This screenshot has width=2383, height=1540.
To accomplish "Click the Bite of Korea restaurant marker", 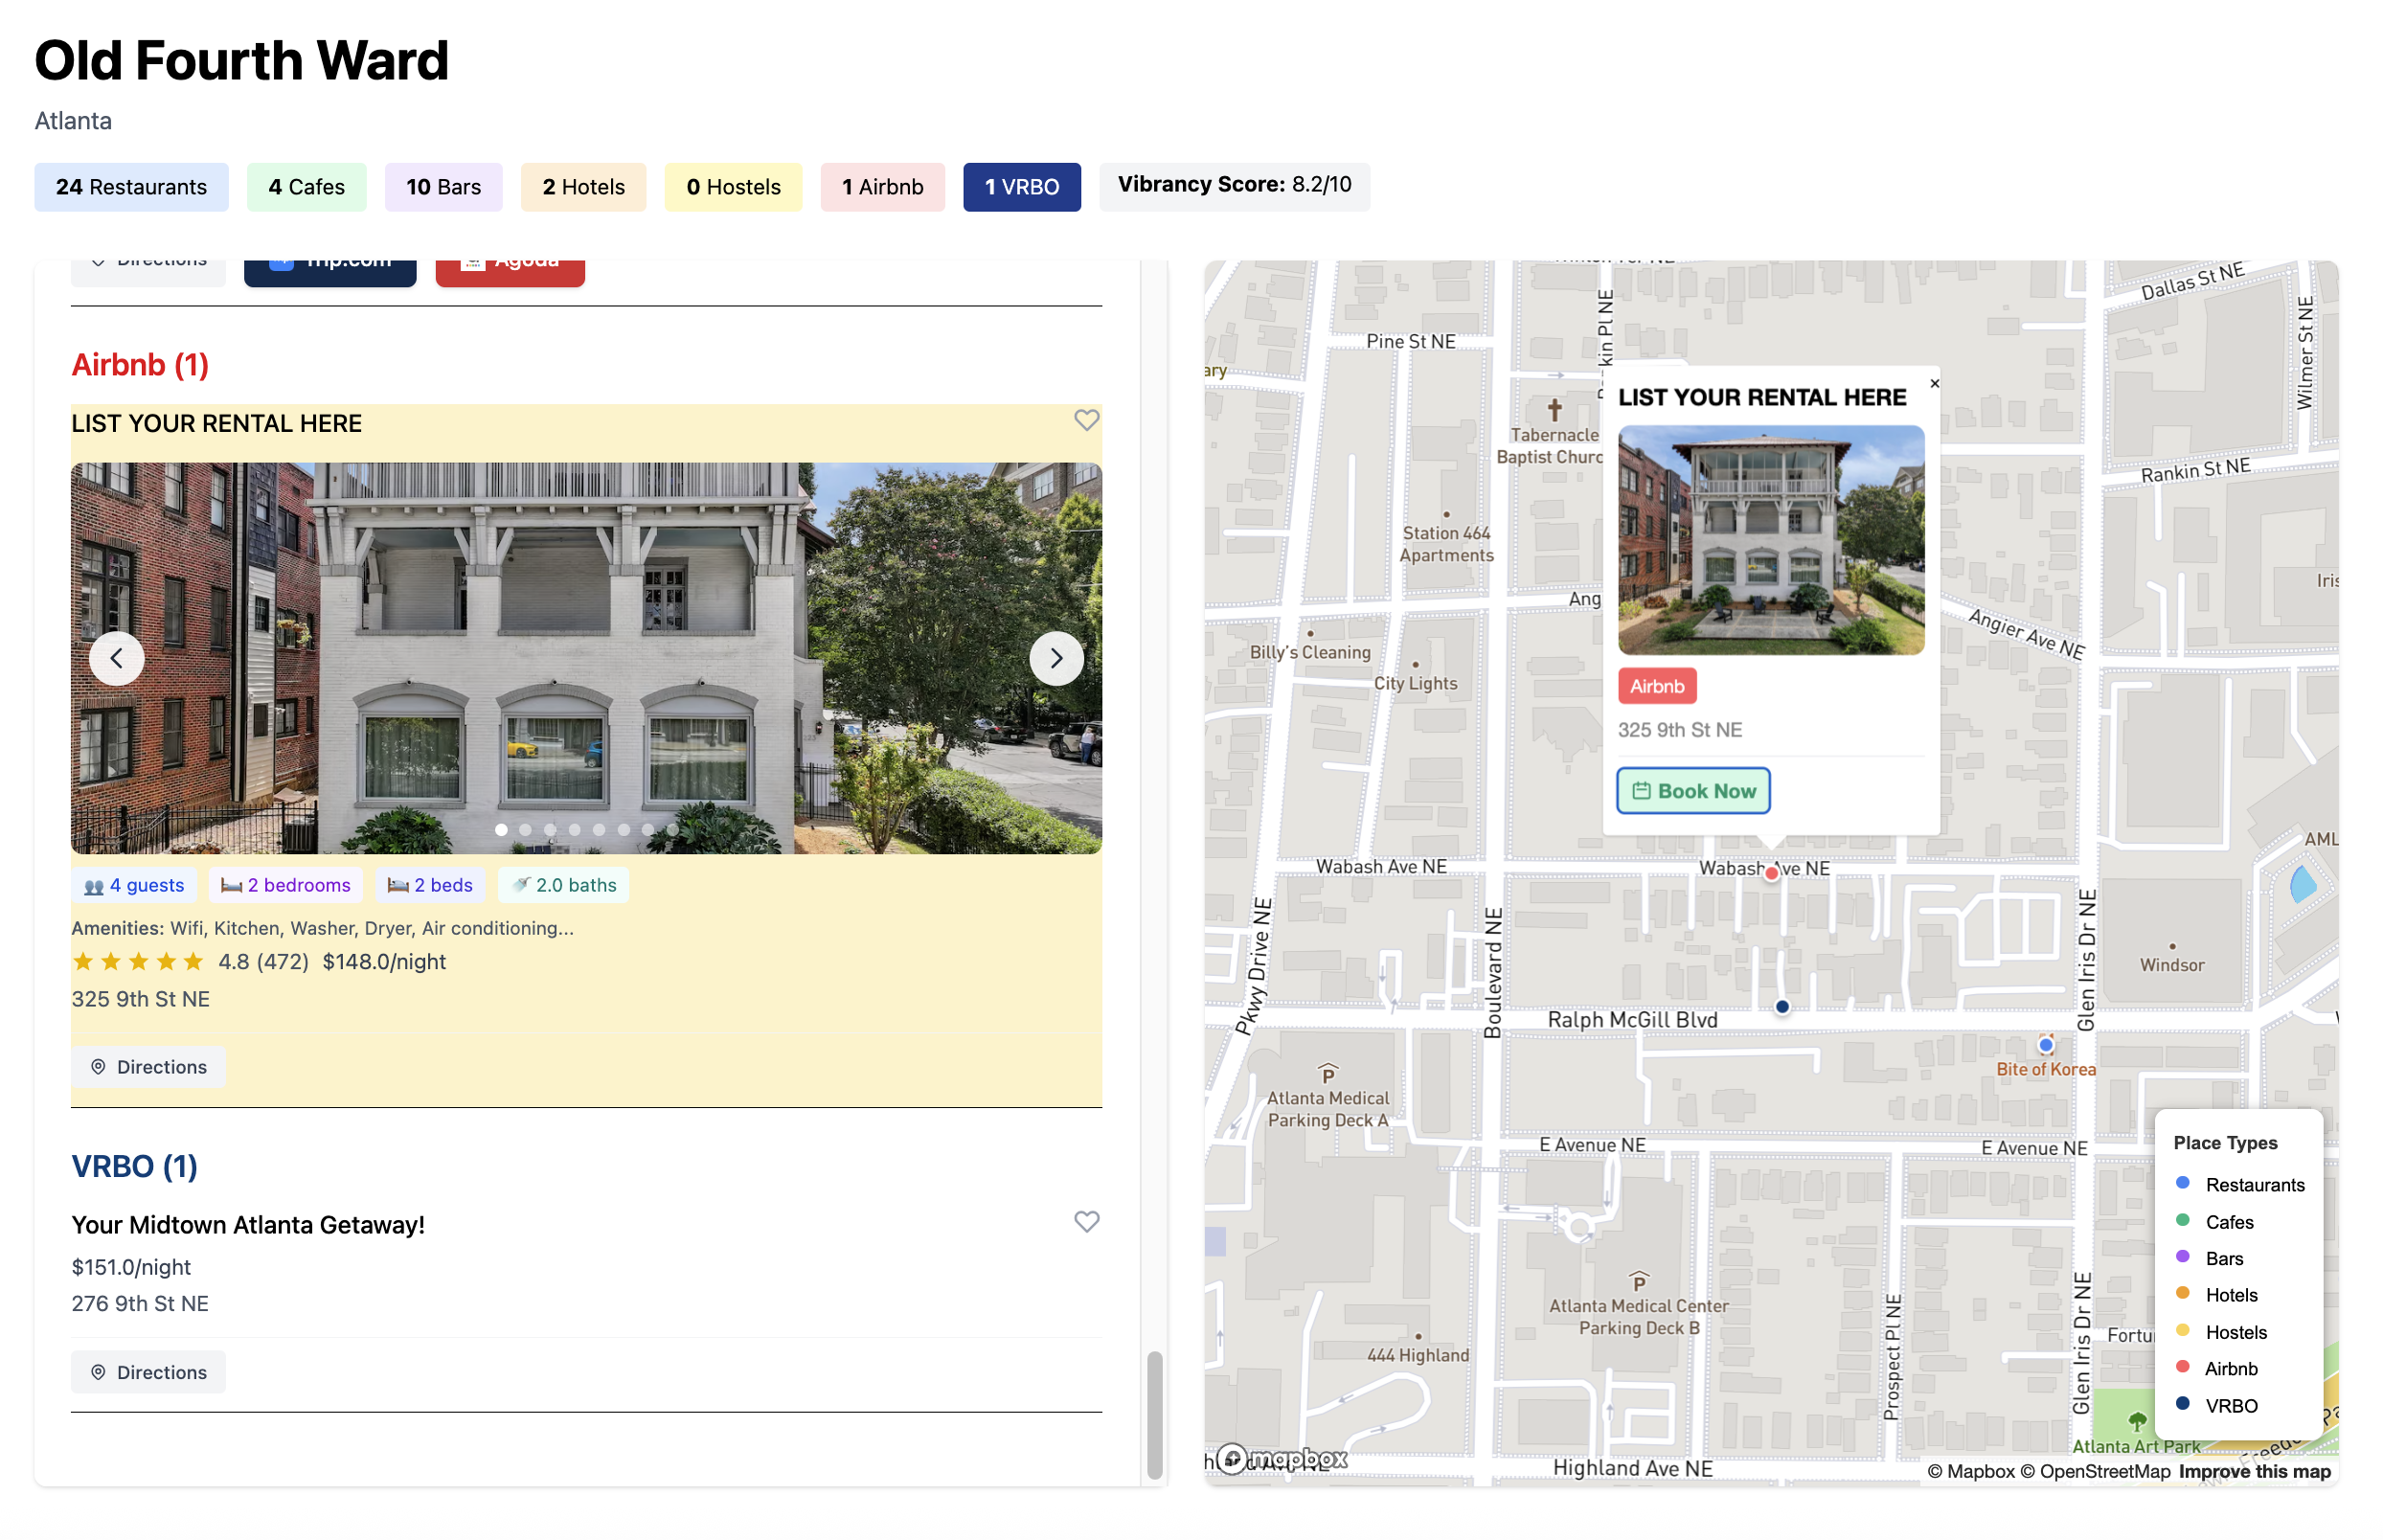I will tap(2046, 1045).
